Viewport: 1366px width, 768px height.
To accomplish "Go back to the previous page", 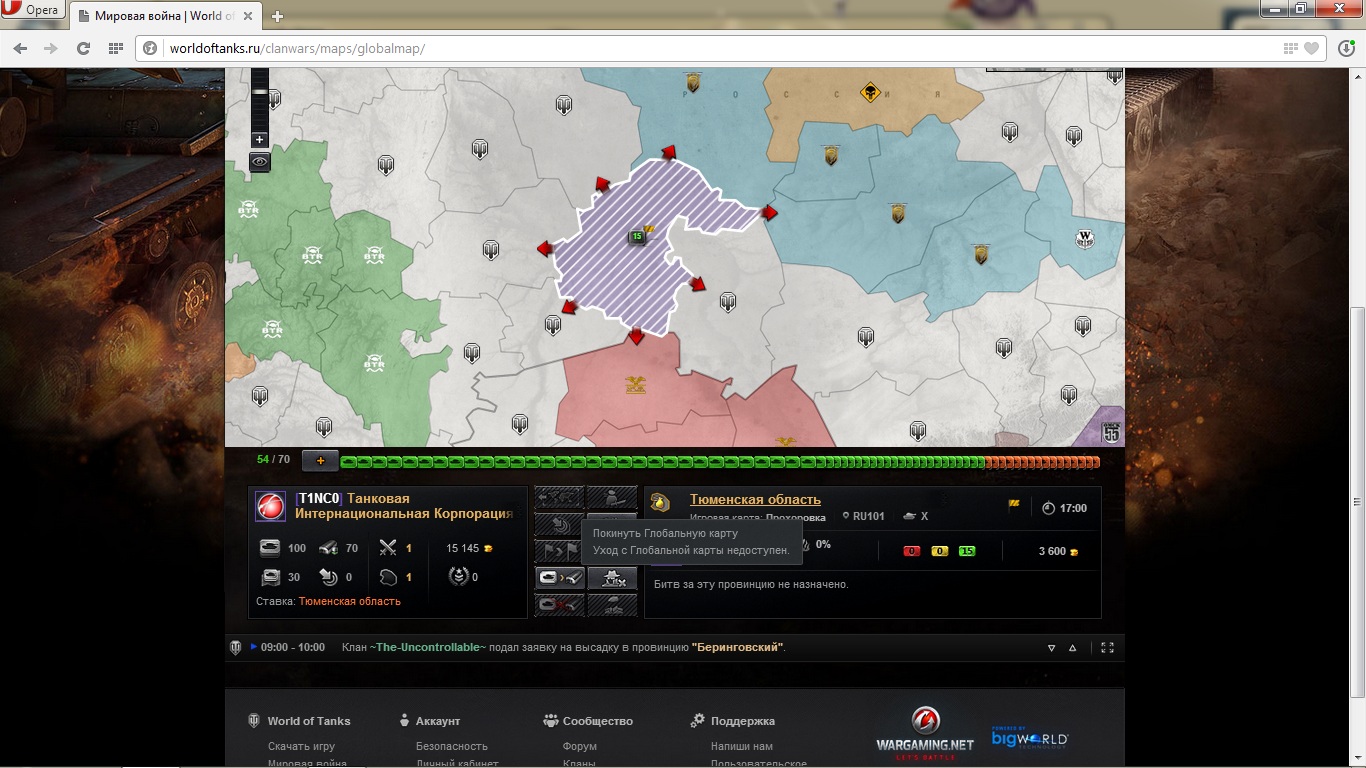I will 21,48.
